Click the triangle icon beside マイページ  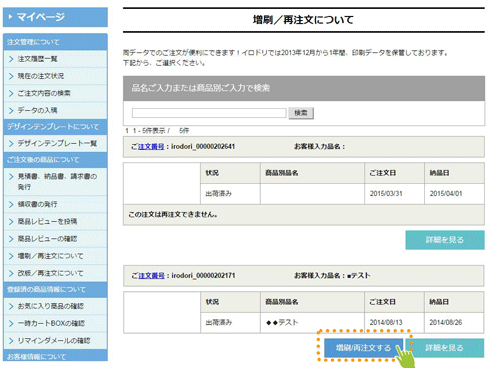[11, 16]
